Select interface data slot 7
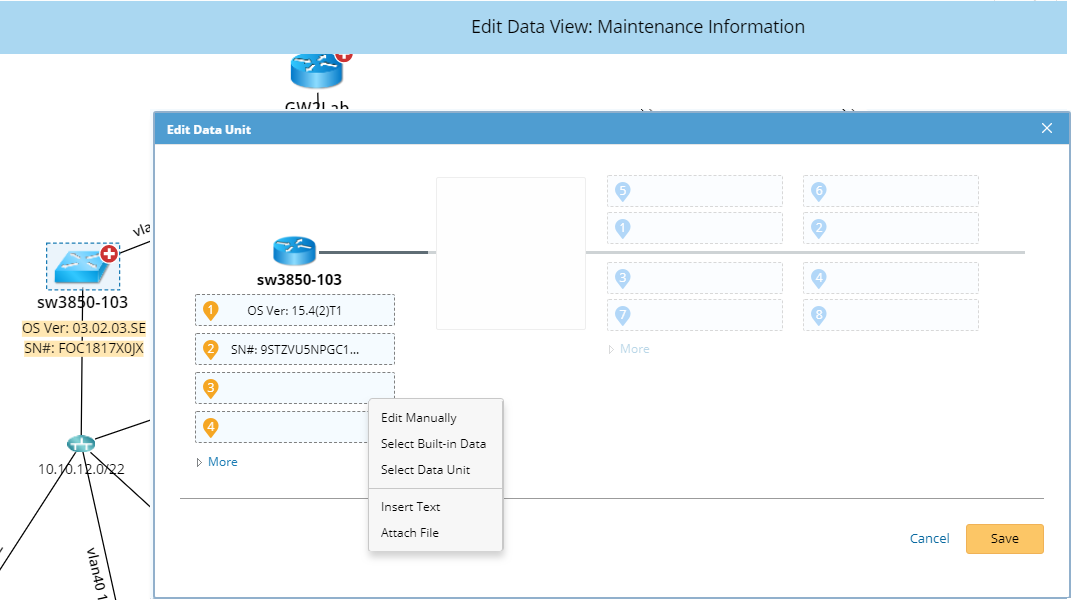 [x=695, y=315]
